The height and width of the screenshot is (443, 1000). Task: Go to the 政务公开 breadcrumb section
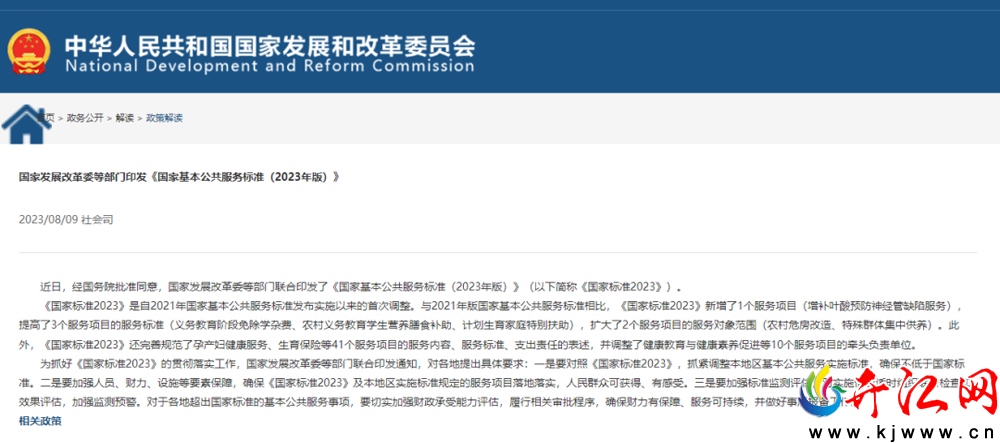pos(85,118)
